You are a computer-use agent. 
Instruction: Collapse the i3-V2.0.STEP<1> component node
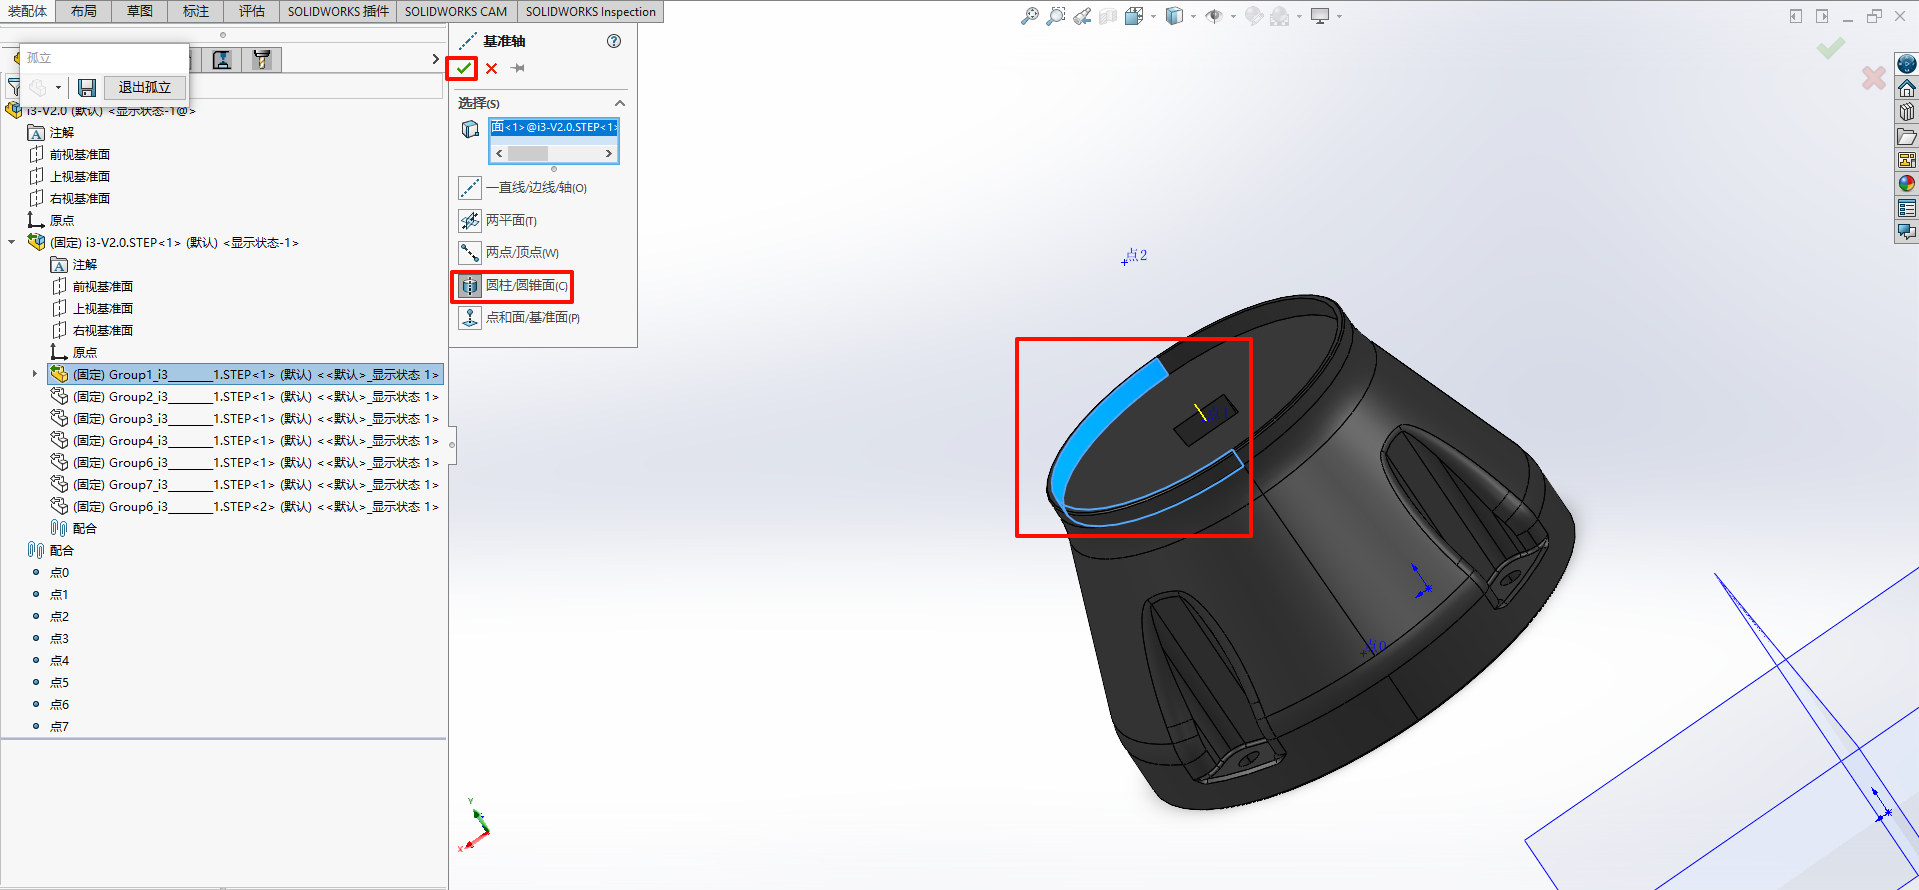(x=12, y=242)
